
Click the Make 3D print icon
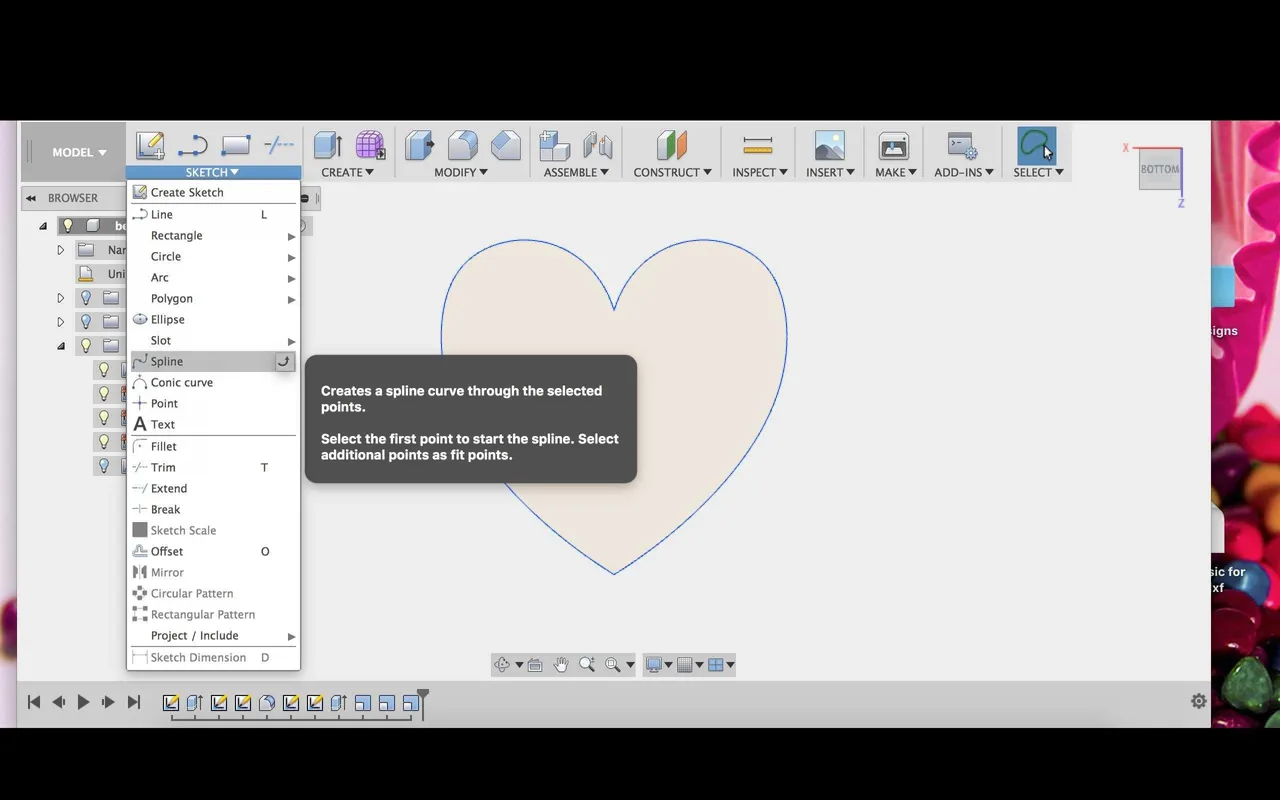pos(893,146)
